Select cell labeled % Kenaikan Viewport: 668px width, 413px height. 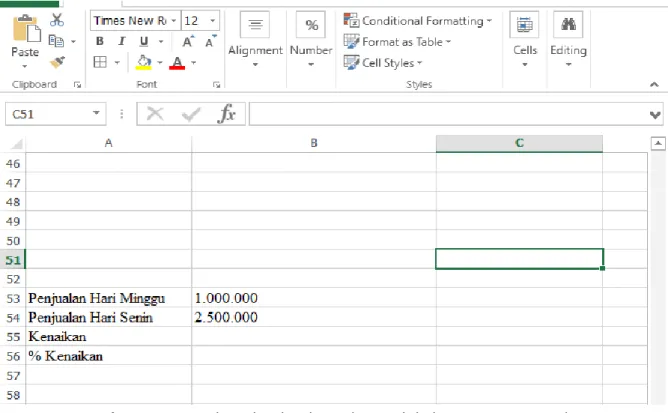109,356
